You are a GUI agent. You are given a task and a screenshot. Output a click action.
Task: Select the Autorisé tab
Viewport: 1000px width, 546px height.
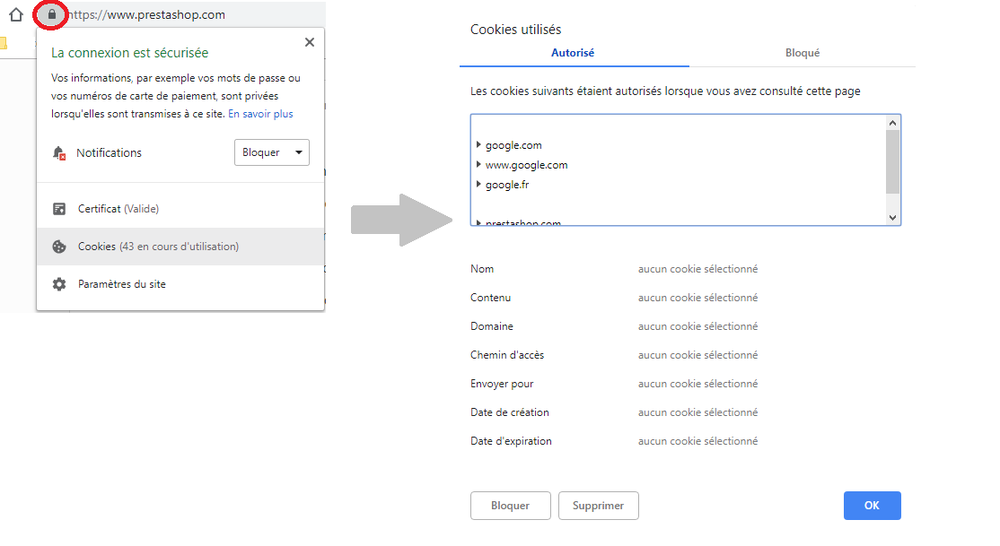coord(572,53)
